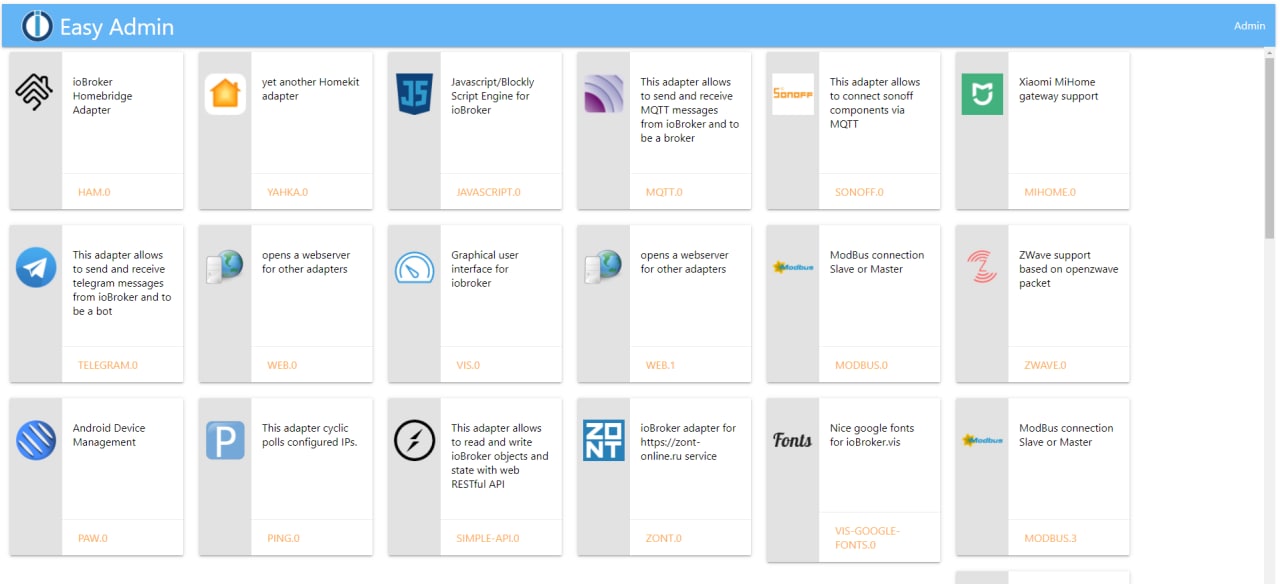Open the PAW.0 instance link
Screen dimensions: 1280x584
92,538
